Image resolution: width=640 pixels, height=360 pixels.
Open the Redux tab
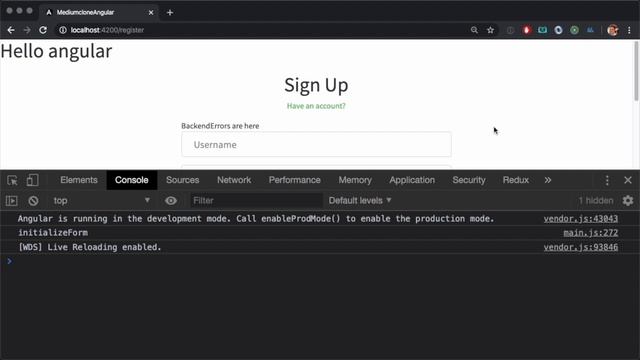click(x=516, y=180)
